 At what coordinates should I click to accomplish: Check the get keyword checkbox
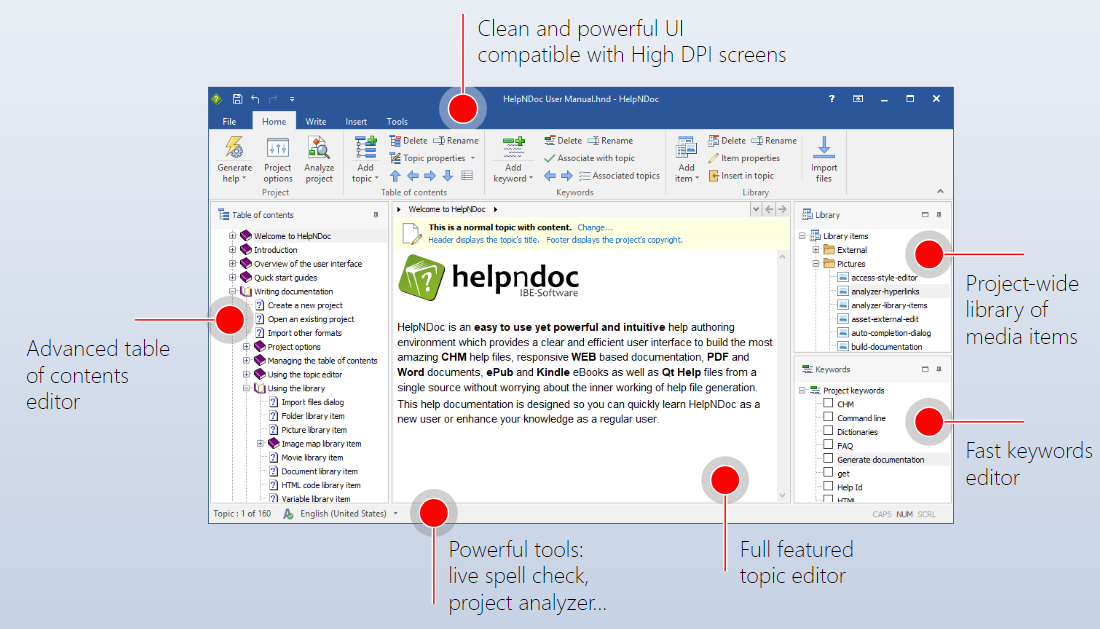click(x=829, y=472)
